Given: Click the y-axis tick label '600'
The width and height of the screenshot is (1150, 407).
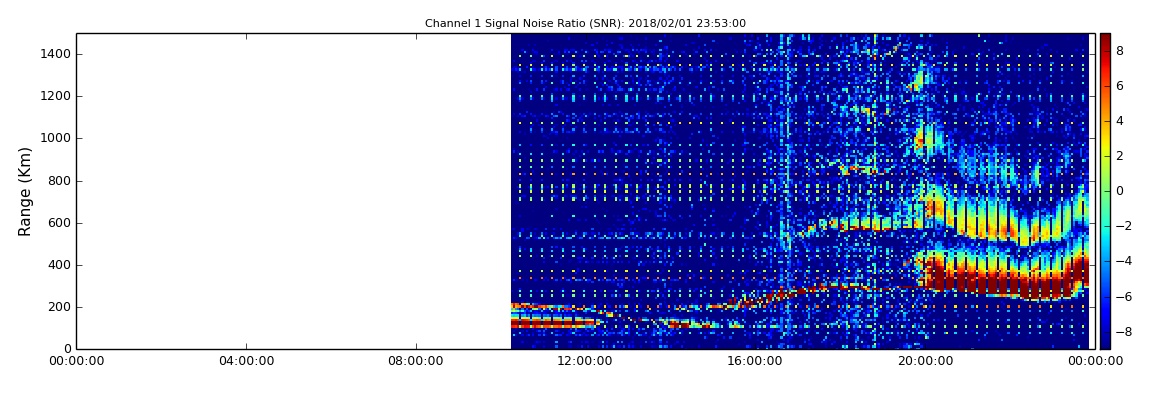Looking at the screenshot, I should coord(60,223).
